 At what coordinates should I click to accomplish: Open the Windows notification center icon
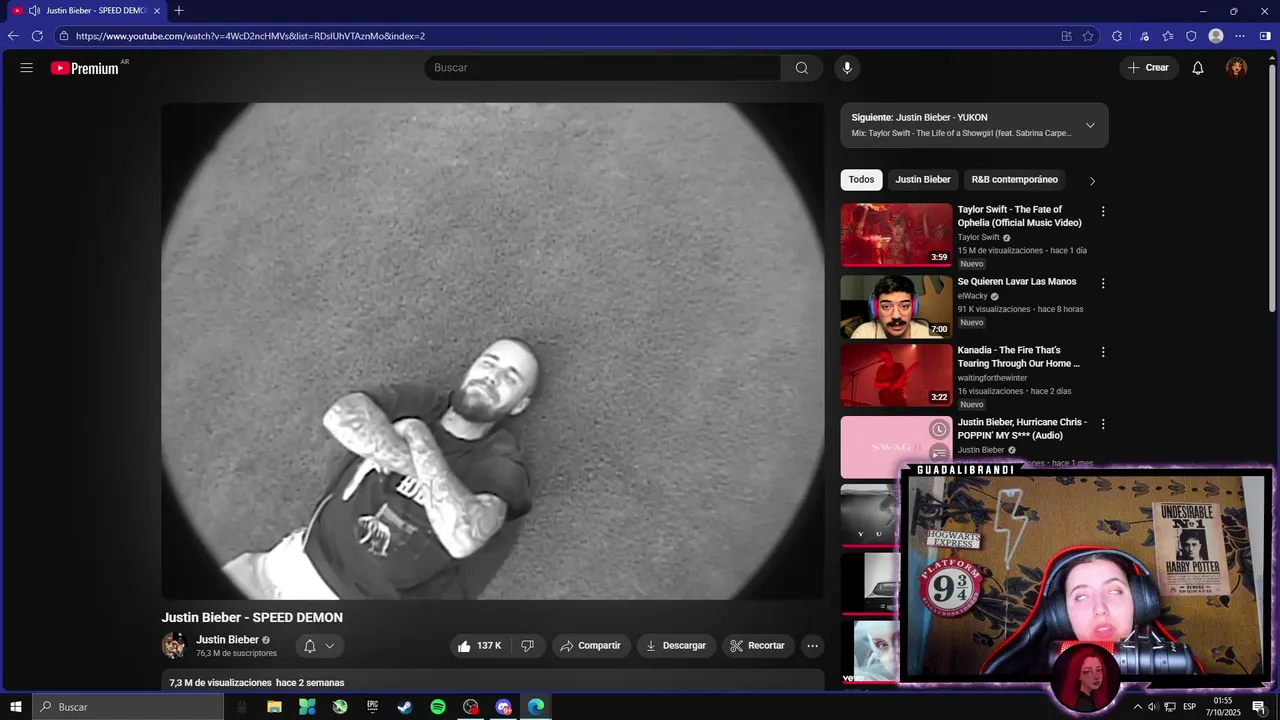point(1259,707)
